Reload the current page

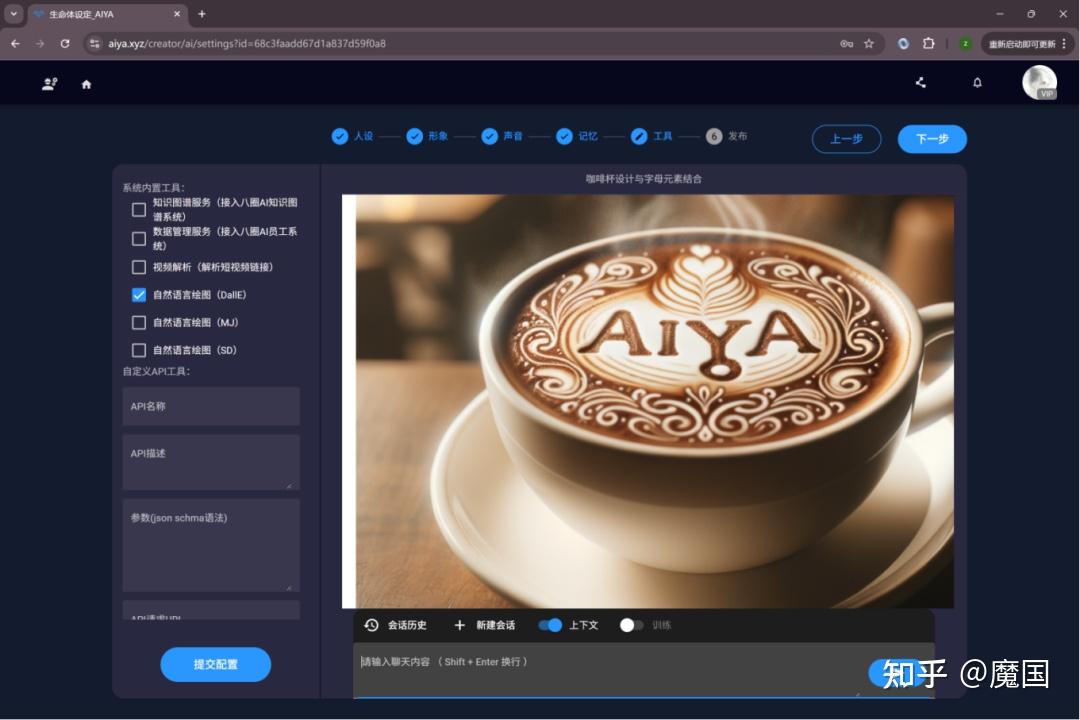65,43
